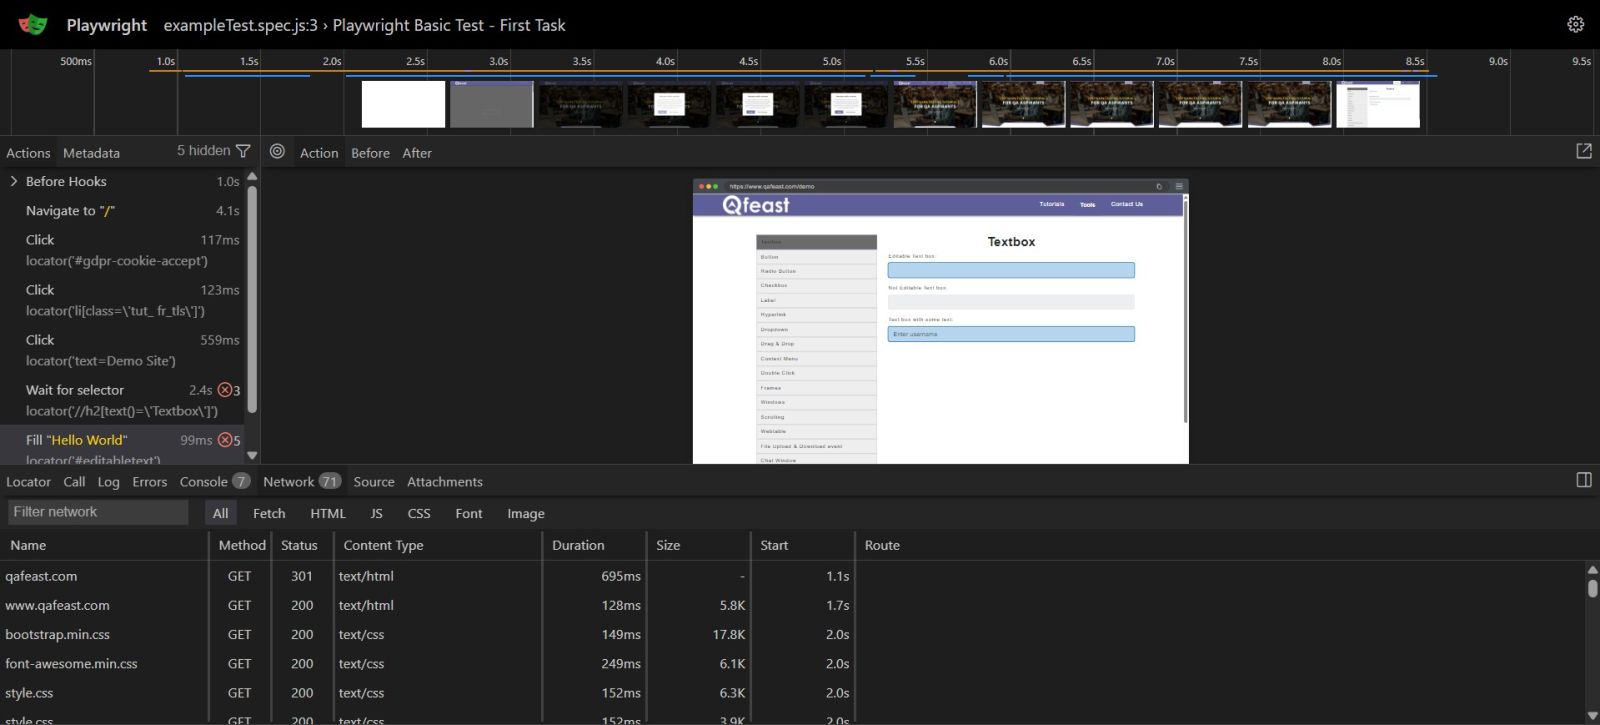Filter network requests by CSS
Viewport: 1600px width, 725px height.
419,513
